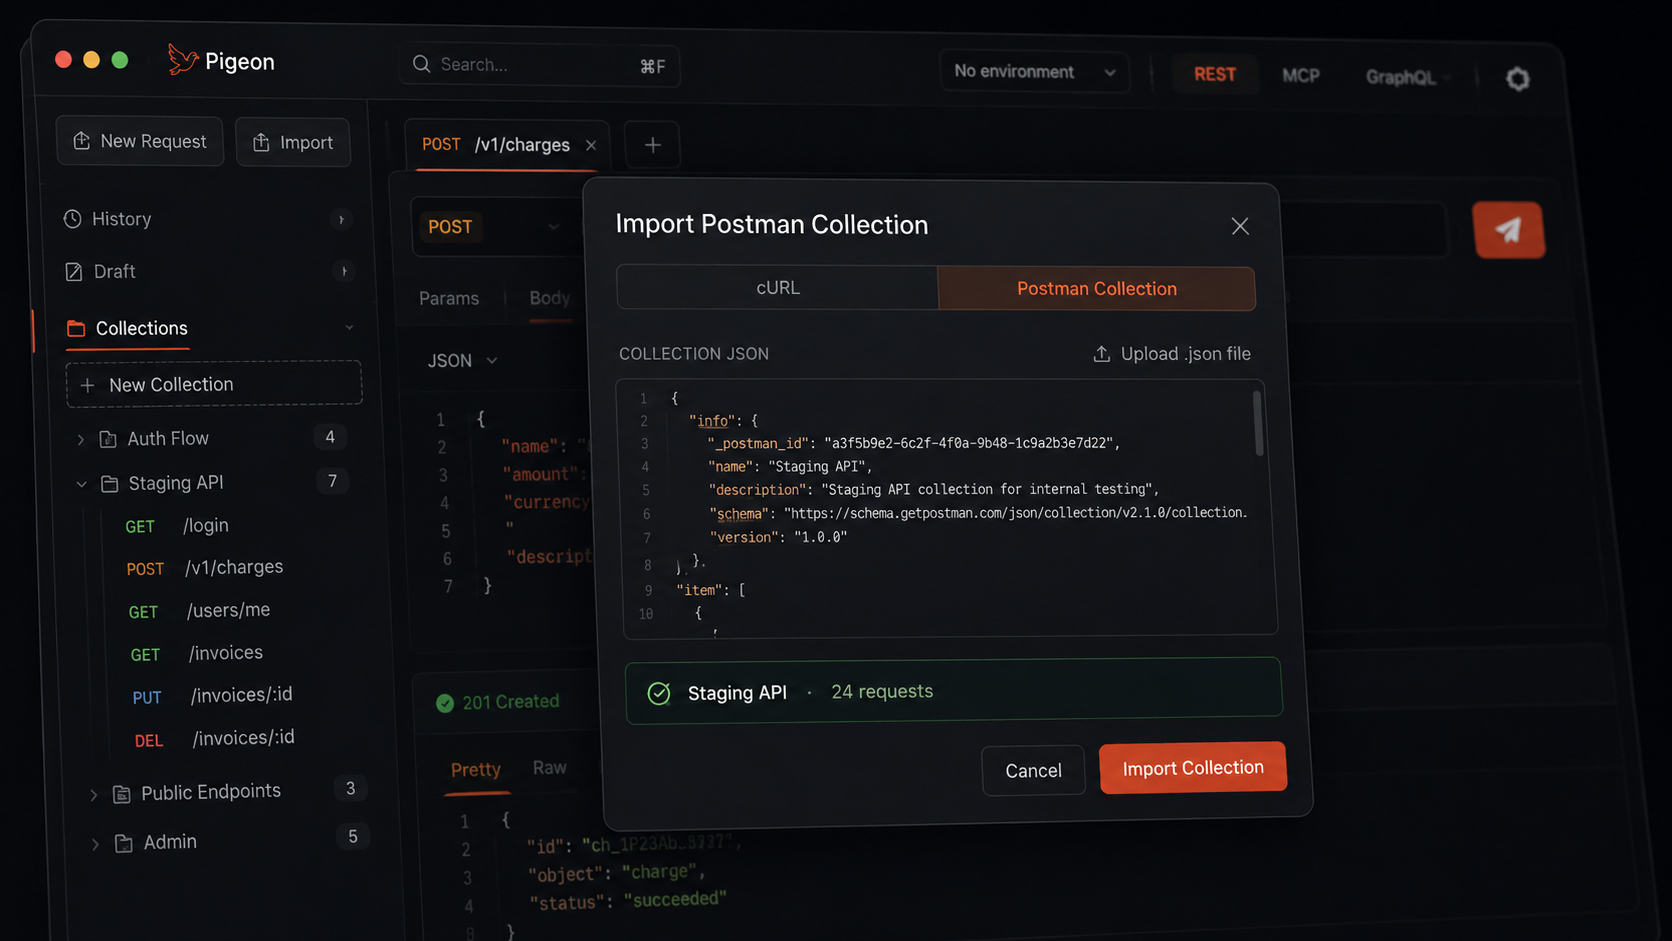Click the Upload .json file link
Viewport: 1672px width, 941px height.
tap(1171, 354)
